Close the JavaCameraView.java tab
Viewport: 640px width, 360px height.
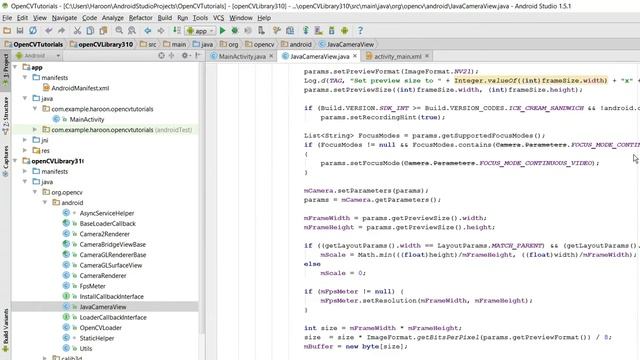[355, 56]
